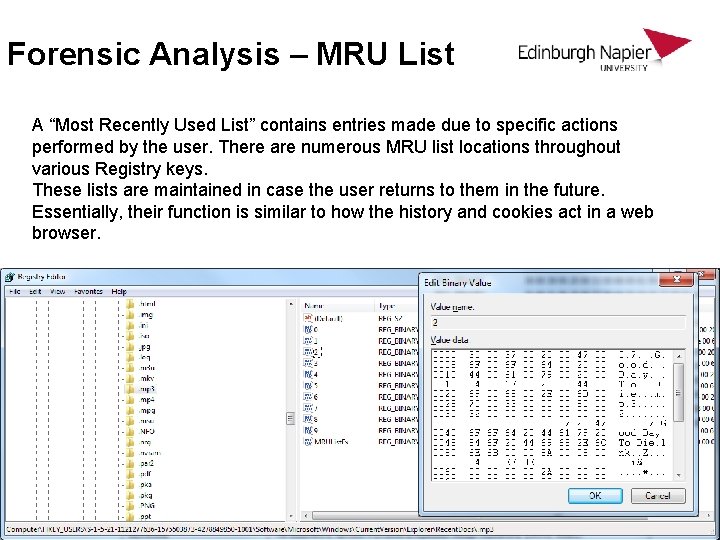The height and width of the screenshot is (540, 720).
Task: Click Value data scrollbar down arrow
Action: [x=679, y=475]
